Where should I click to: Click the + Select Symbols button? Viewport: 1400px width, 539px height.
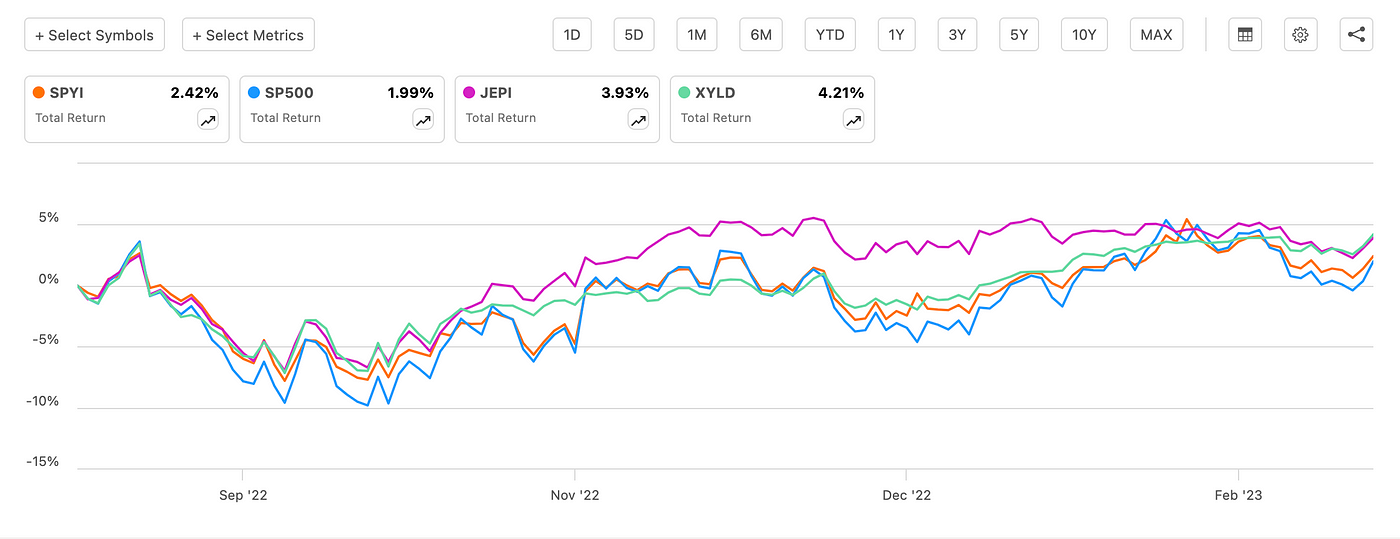click(x=94, y=35)
